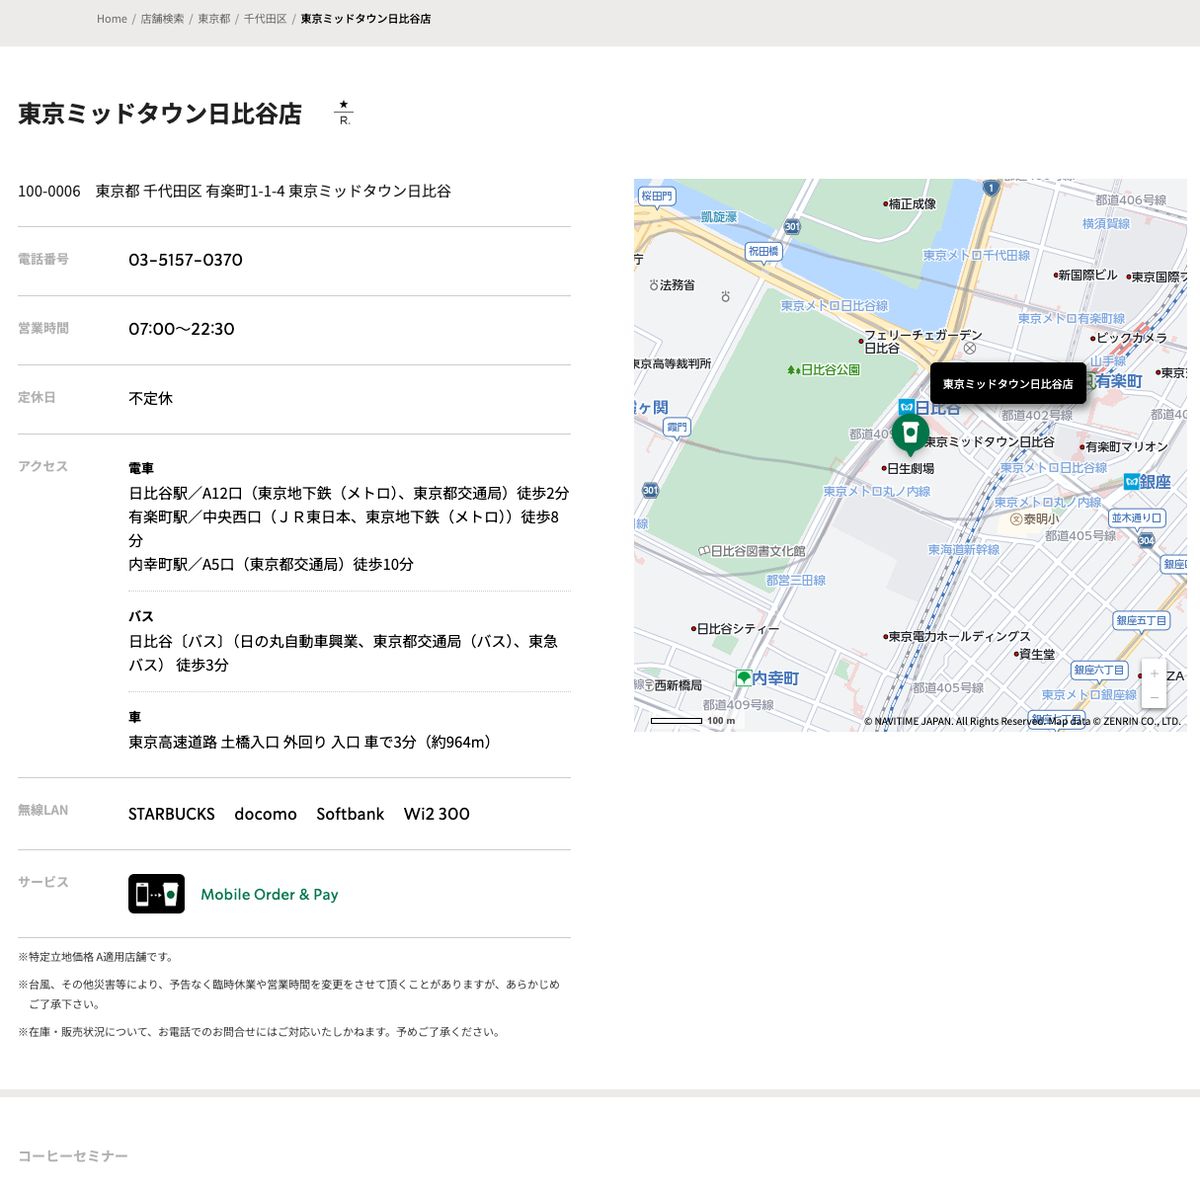Zoom in the map with plus button

point(1154,673)
